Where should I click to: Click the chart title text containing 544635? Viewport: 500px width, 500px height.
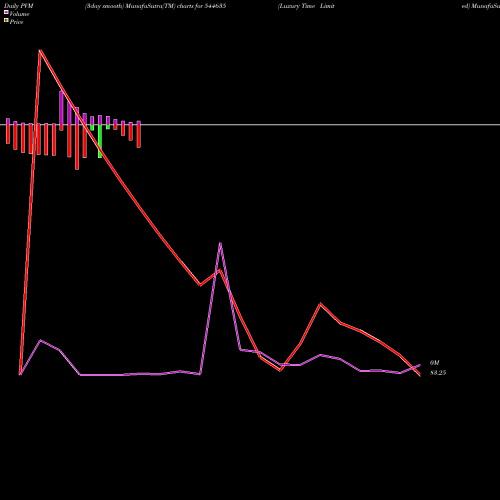click(155, 6)
